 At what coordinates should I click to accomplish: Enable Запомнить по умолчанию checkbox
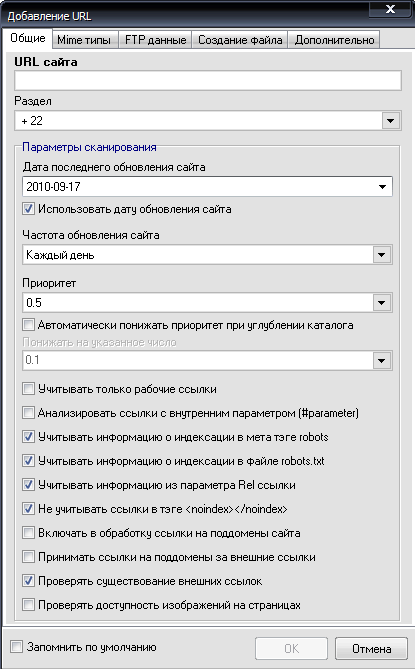tap(17, 647)
